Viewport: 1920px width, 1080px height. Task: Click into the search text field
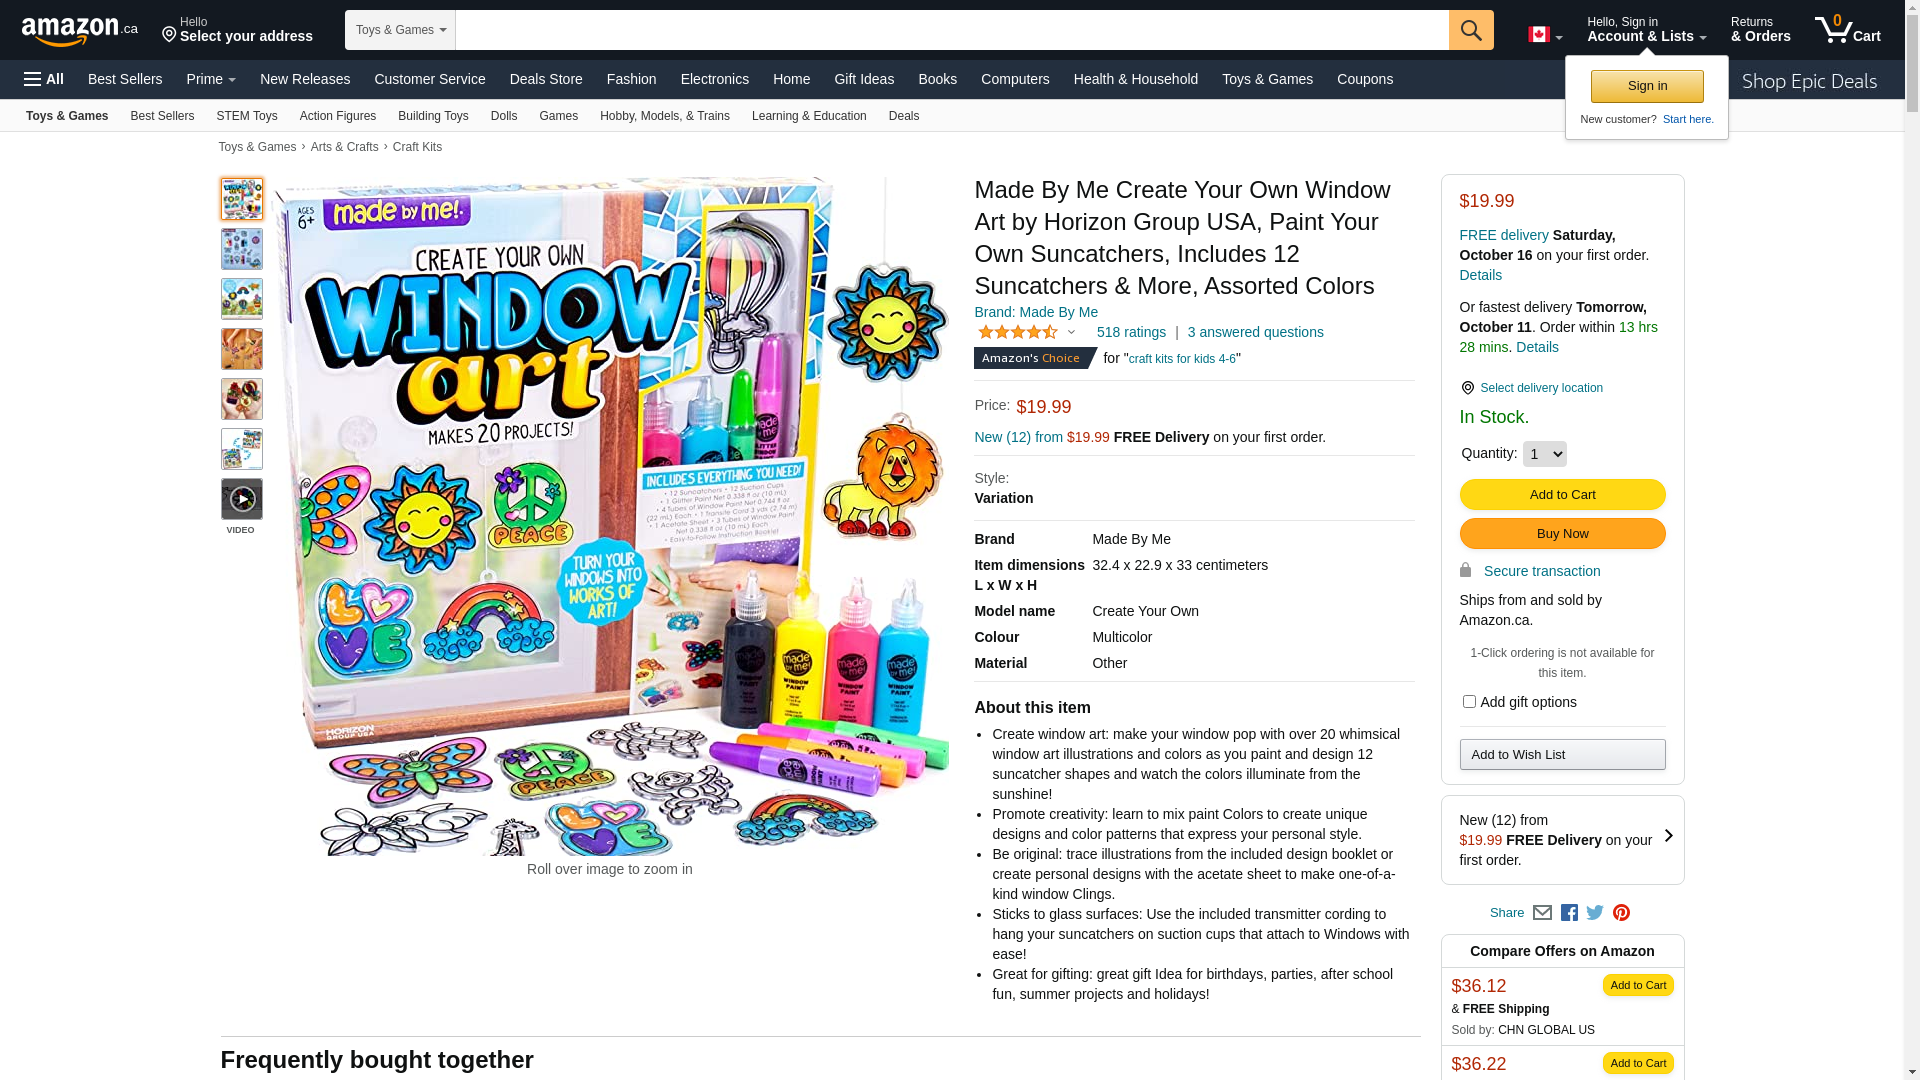tap(952, 30)
